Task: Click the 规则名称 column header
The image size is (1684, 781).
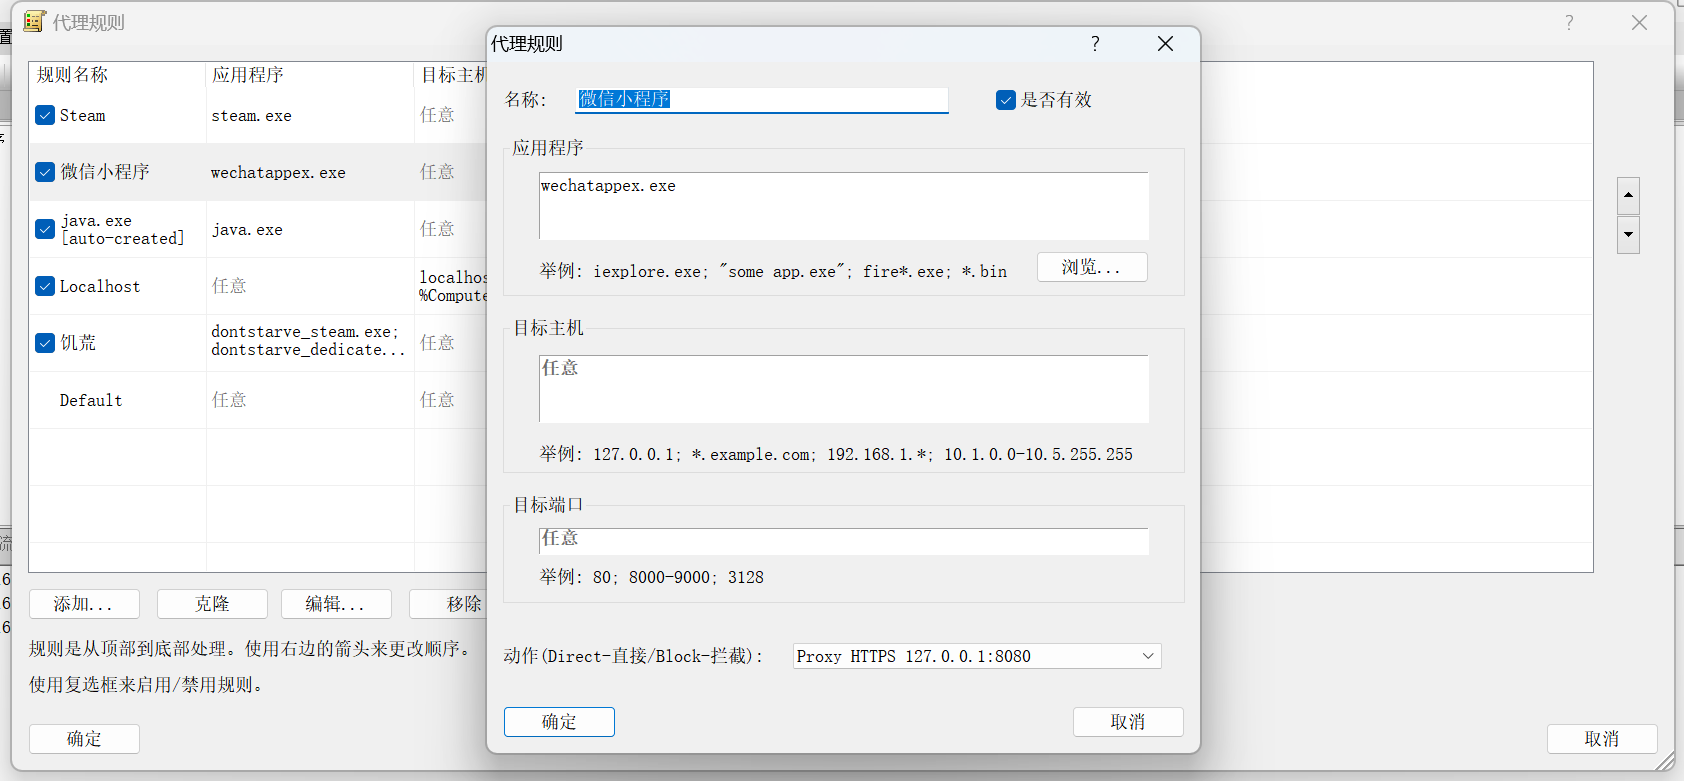Action: 117,75
